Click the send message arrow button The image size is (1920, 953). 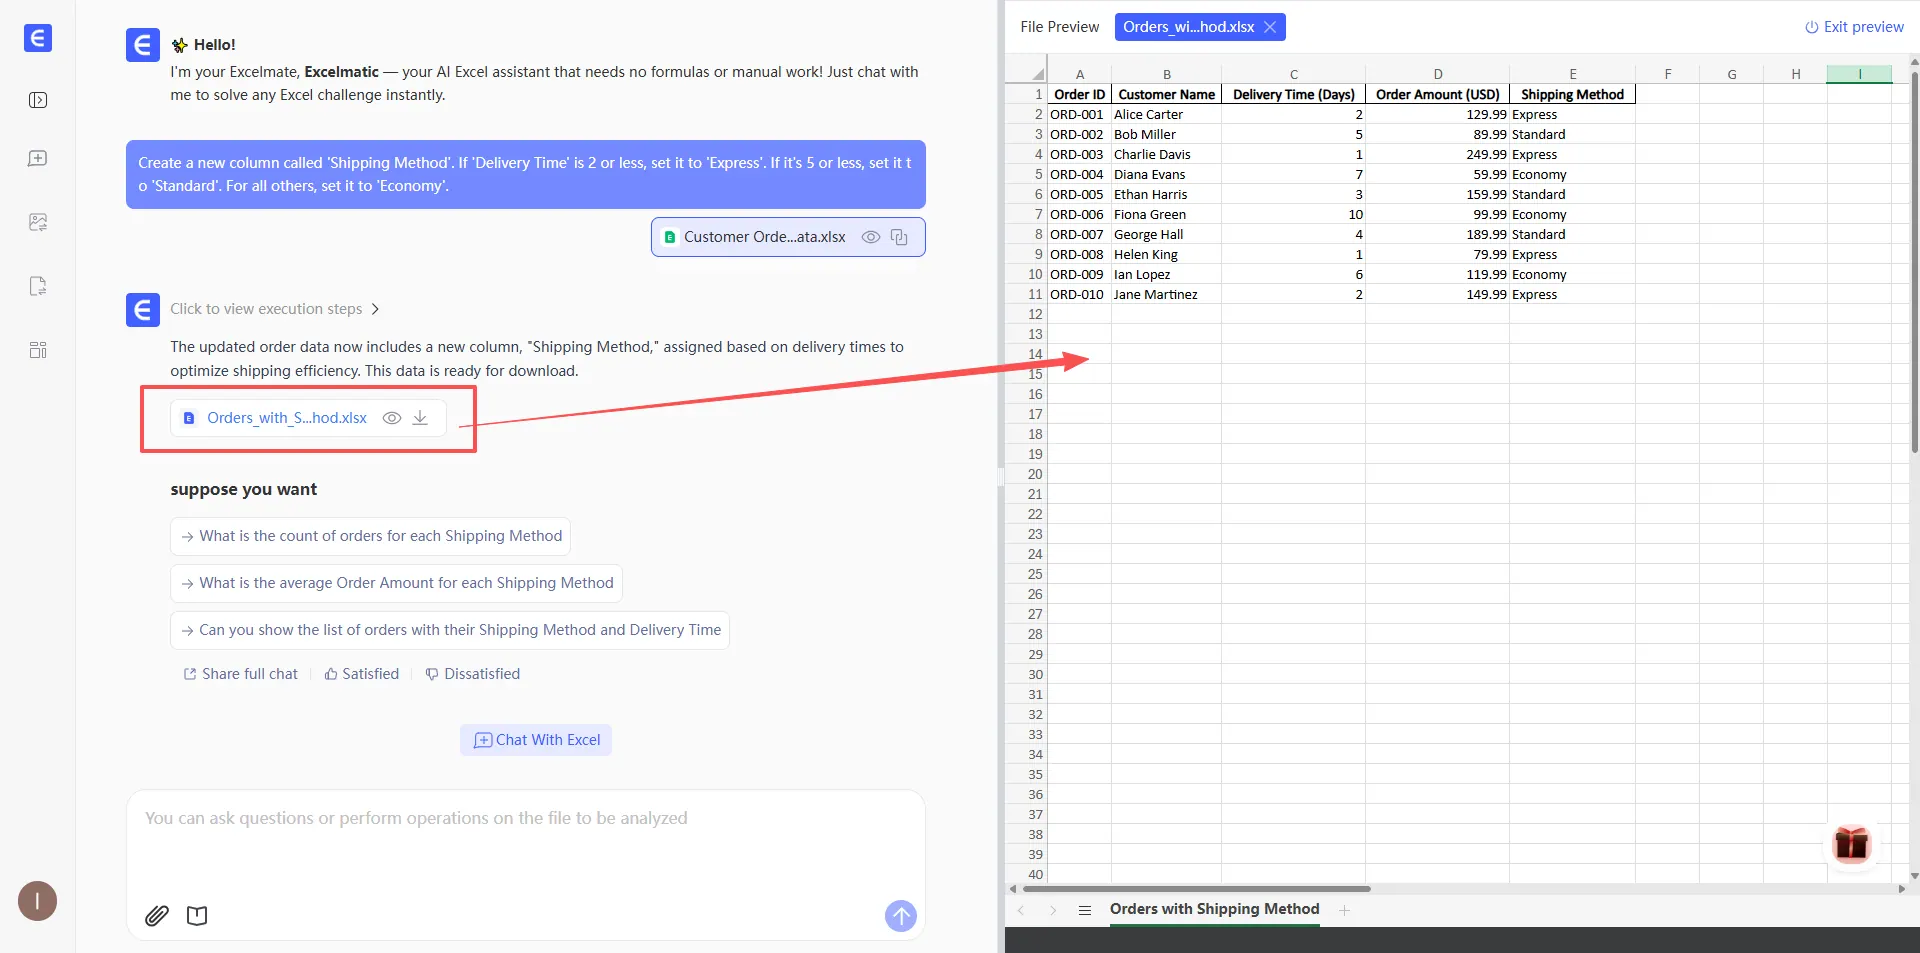point(900,915)
